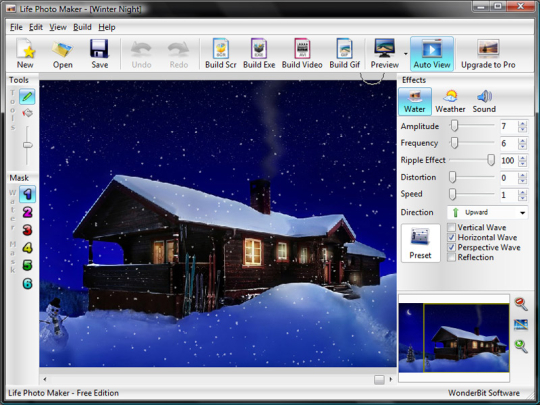Open the Build menu
The image size is (540, 405).
(x=82, y=27)
